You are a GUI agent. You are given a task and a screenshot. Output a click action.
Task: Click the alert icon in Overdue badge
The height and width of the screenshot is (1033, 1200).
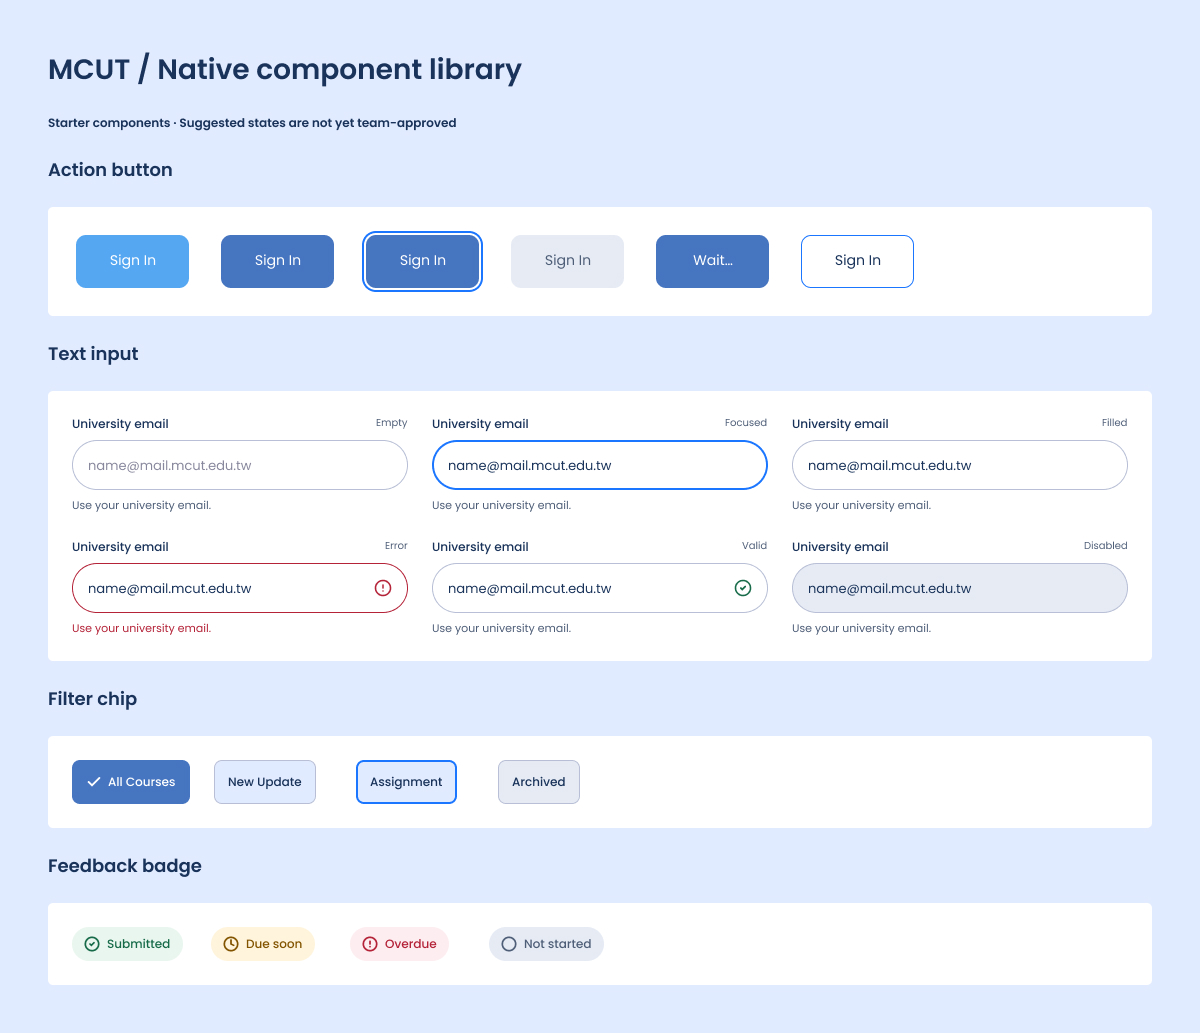point(370,944)
